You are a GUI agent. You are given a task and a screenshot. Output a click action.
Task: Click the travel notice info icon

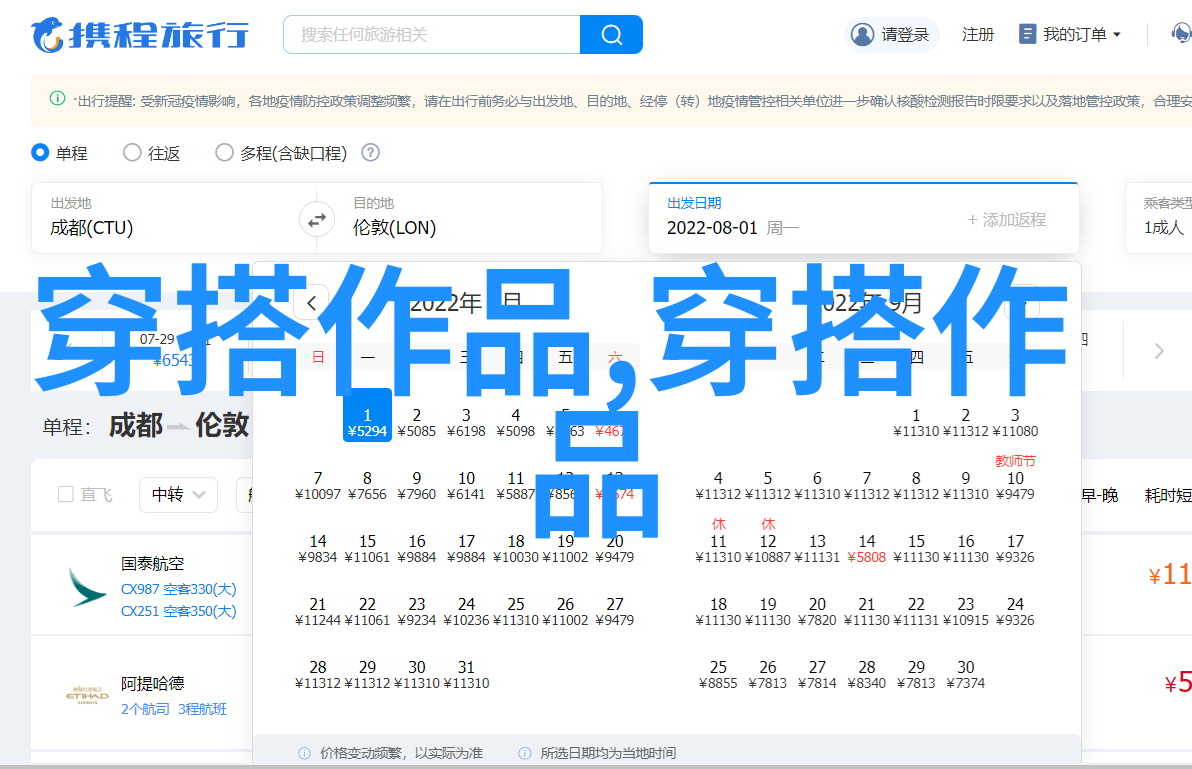(57, 98)
